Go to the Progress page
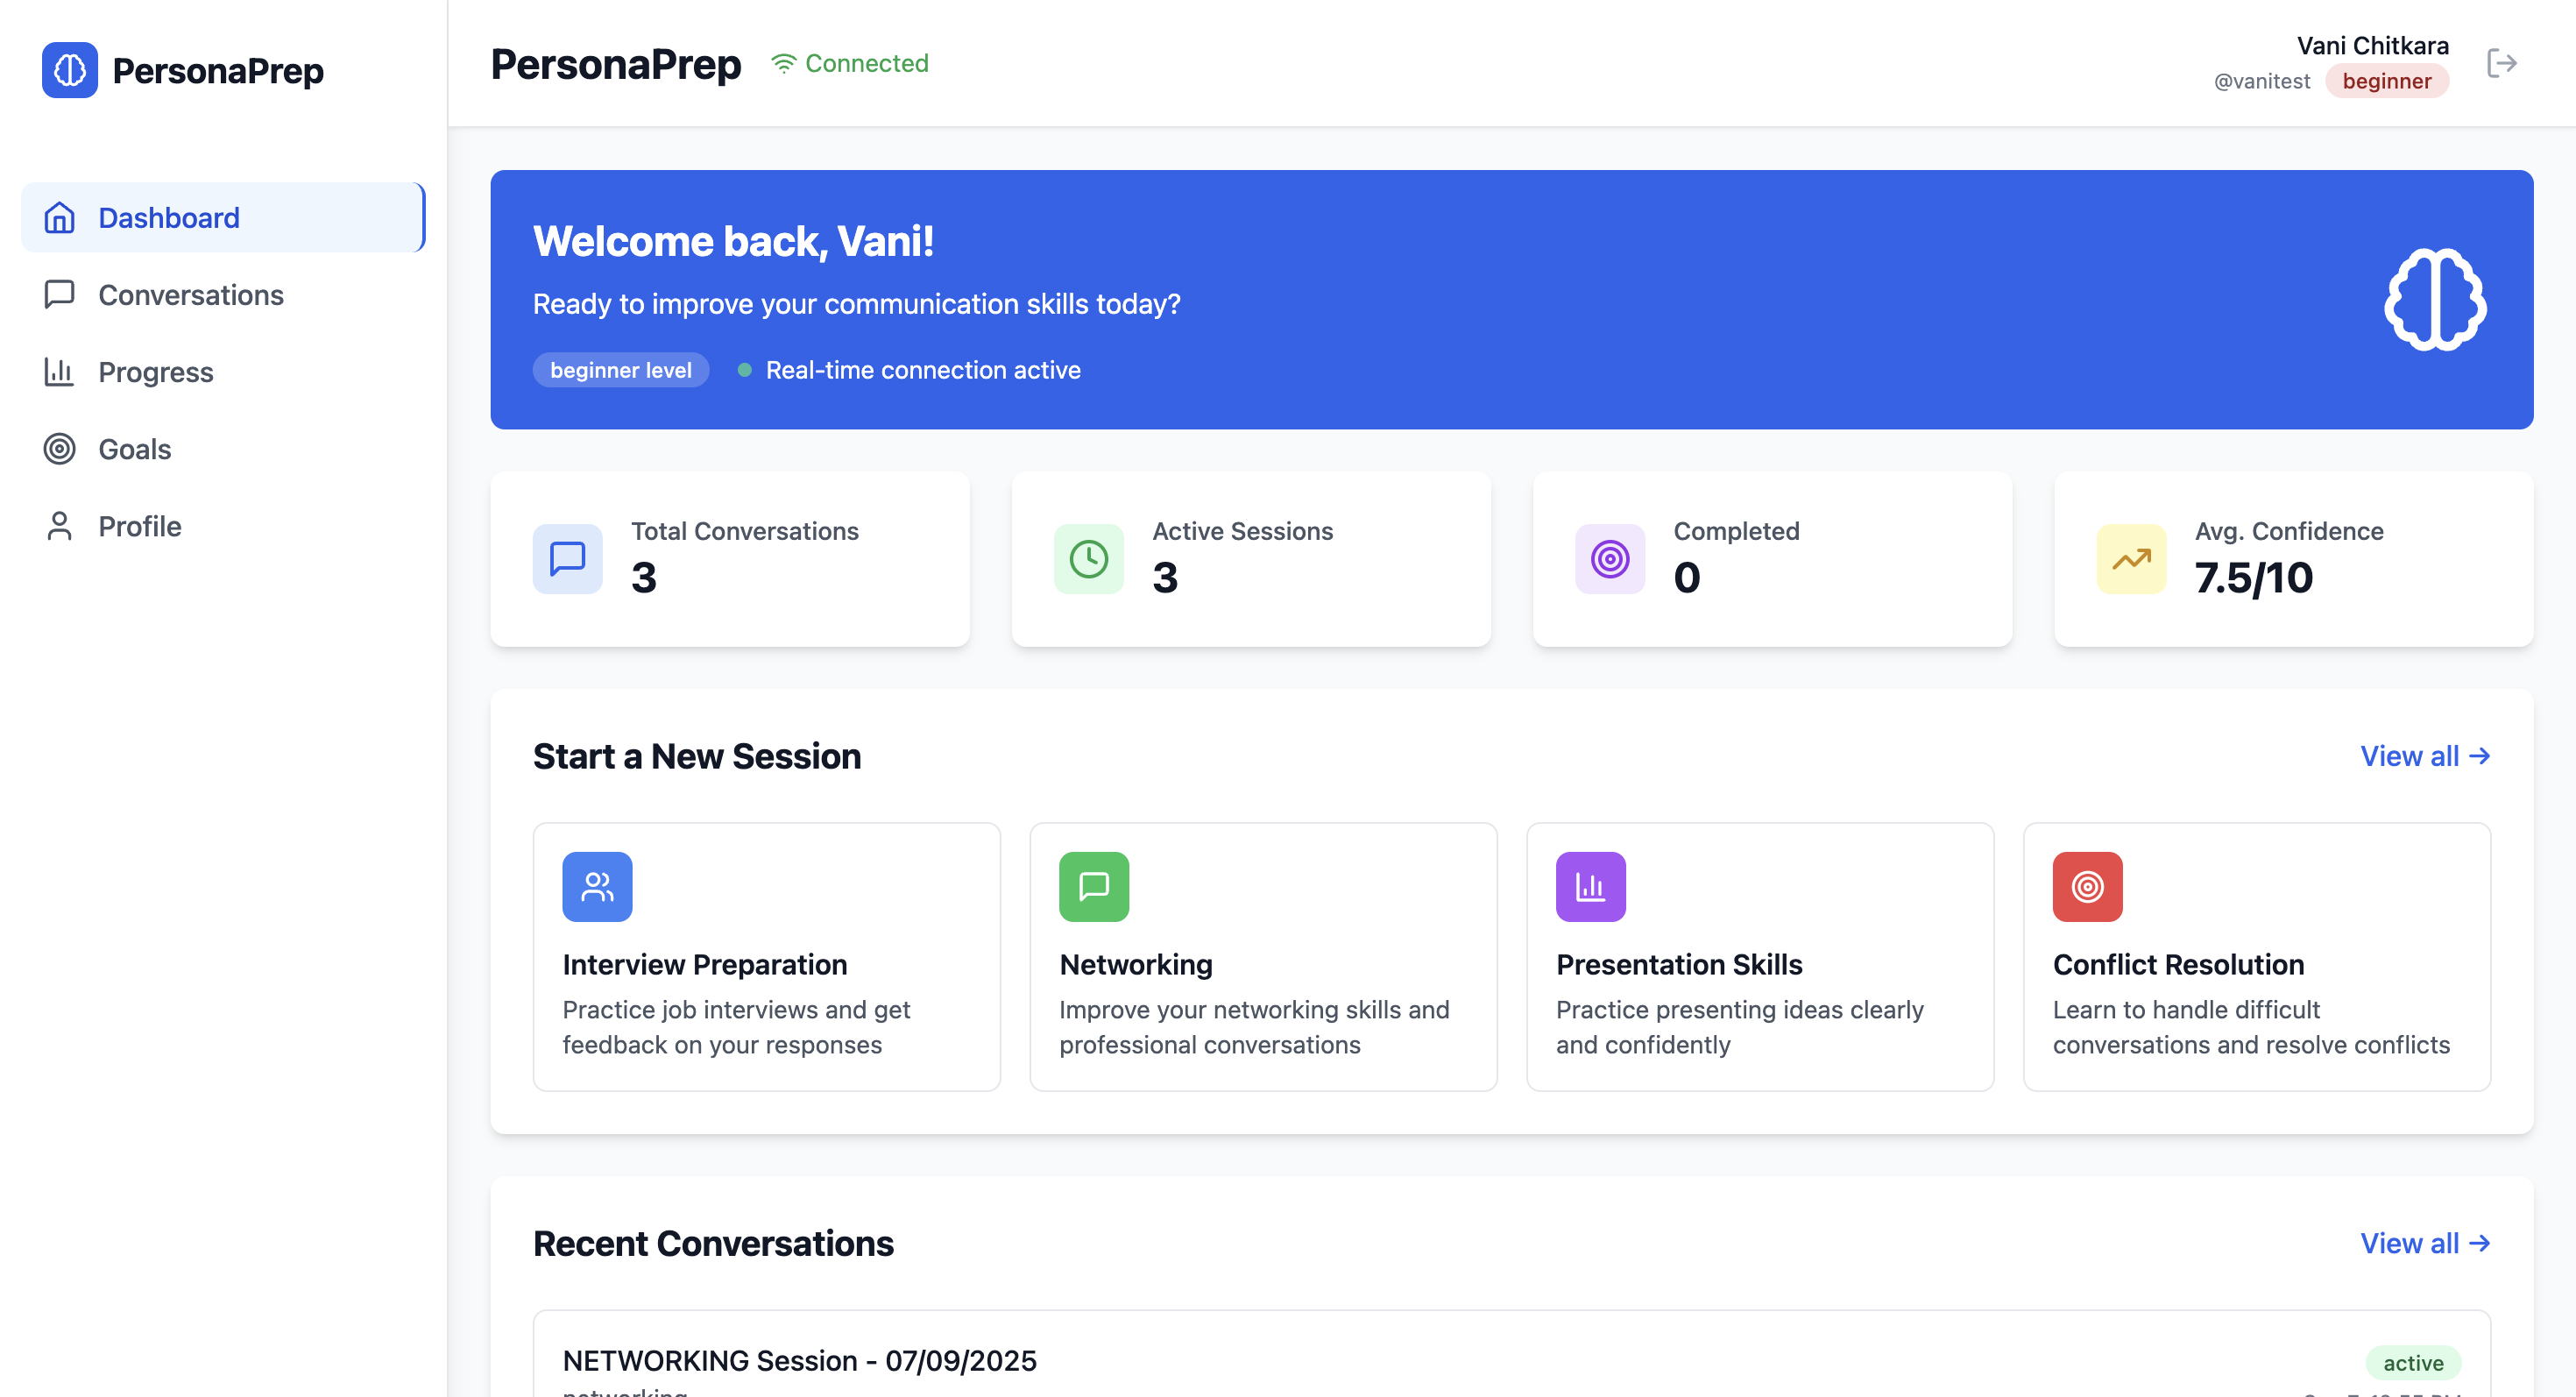Screen dimensions: 2576x1397 click(x=155, y=372)
